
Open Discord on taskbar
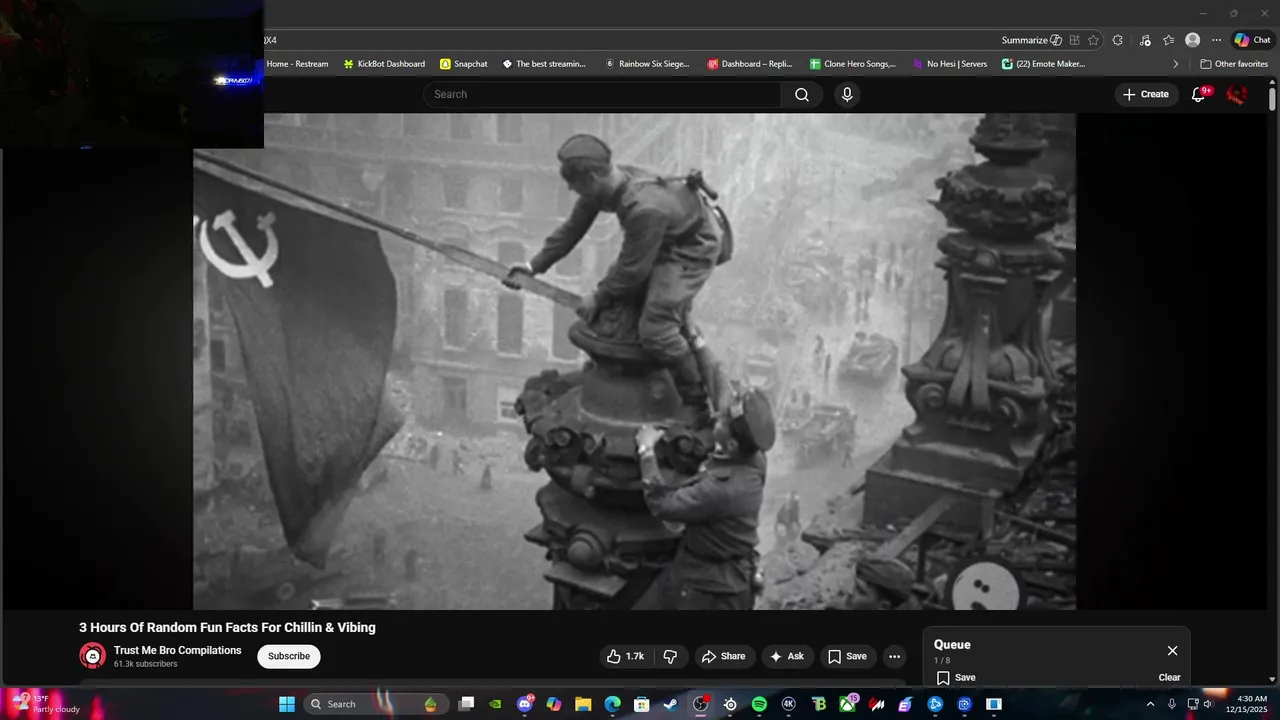(x=525, y=704)
